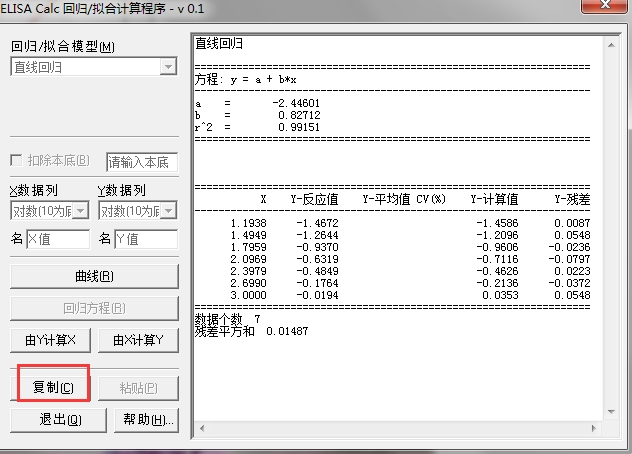Click the 请输入本底 input field
Viewport: 632px width, 454px height.
tap(141, 162)
